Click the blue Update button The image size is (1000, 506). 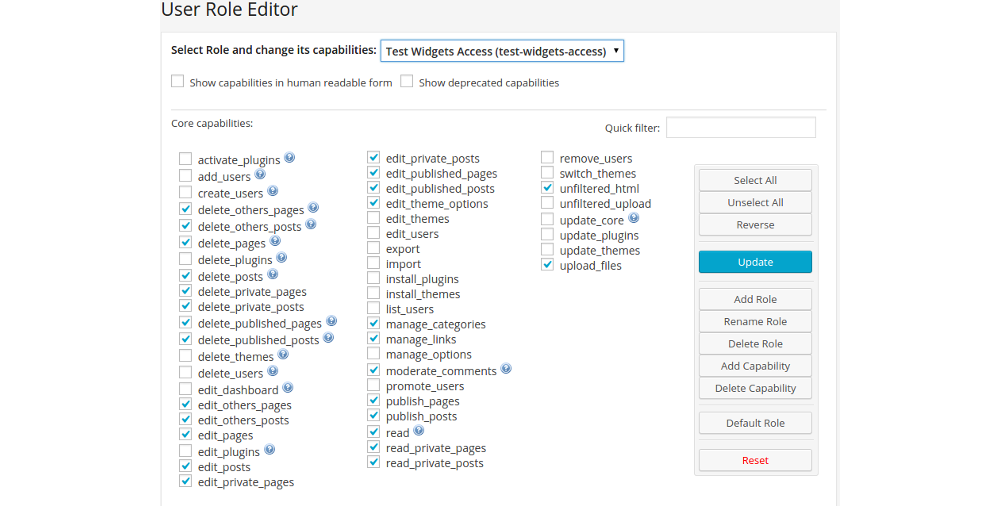[755, 262]
